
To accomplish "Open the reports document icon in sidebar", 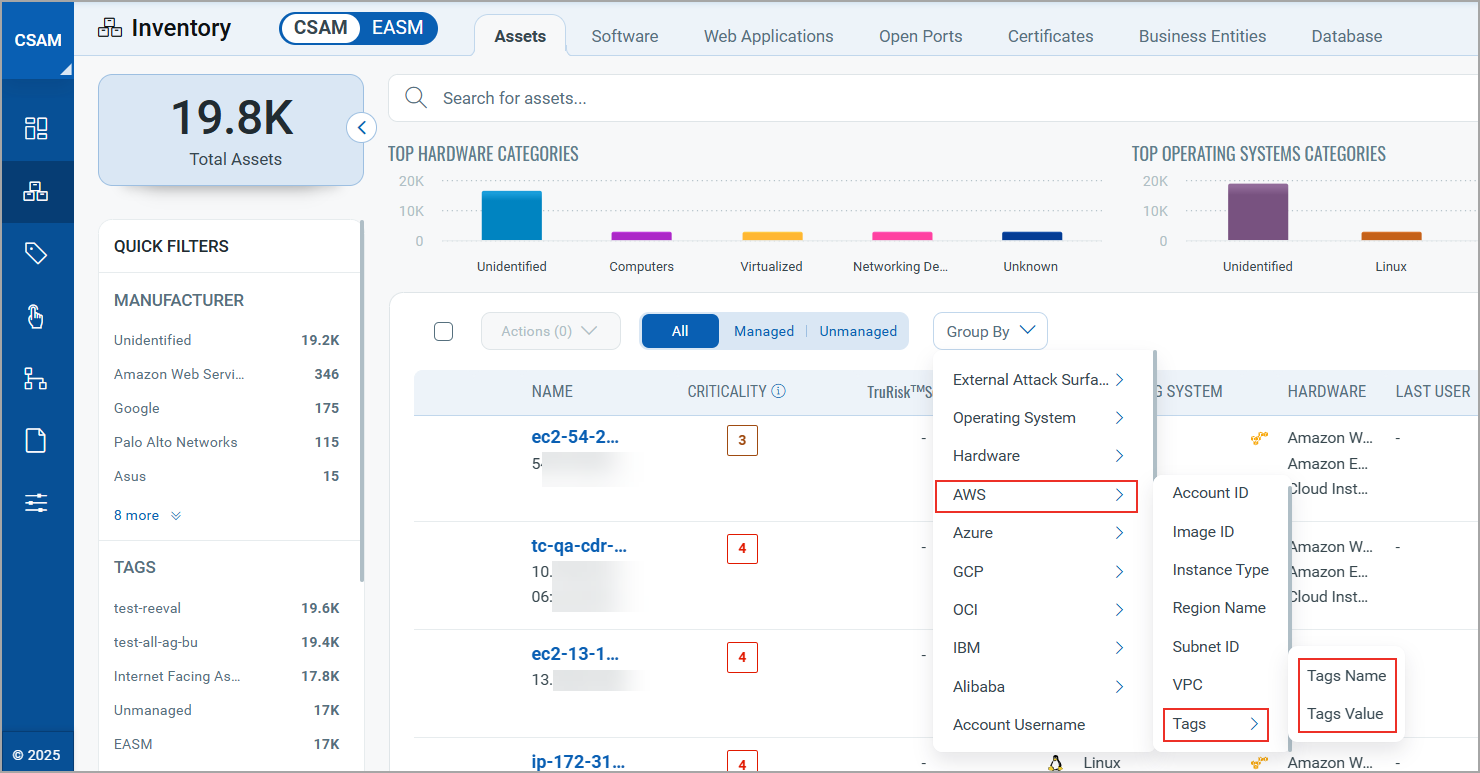I will tap(36, 440).
